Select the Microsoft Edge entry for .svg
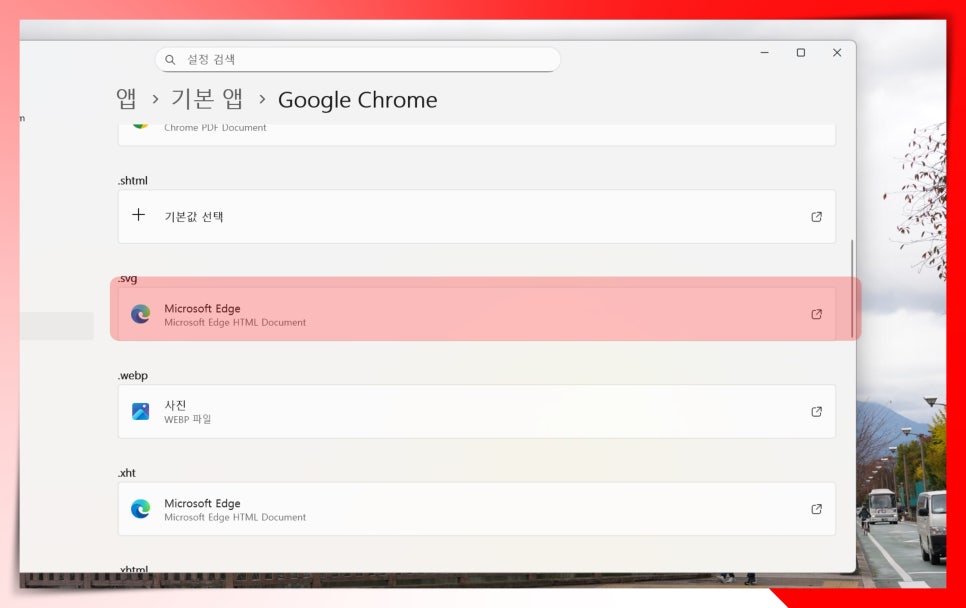 point(477,314)
